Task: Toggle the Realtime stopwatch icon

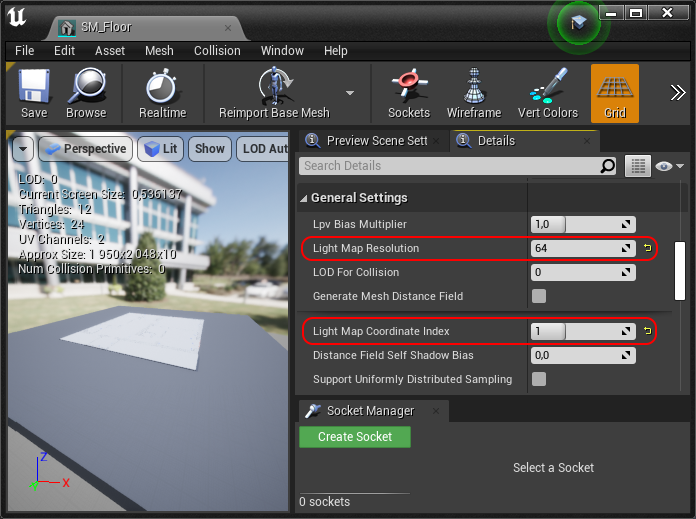Action: click(x=162, y=88)
